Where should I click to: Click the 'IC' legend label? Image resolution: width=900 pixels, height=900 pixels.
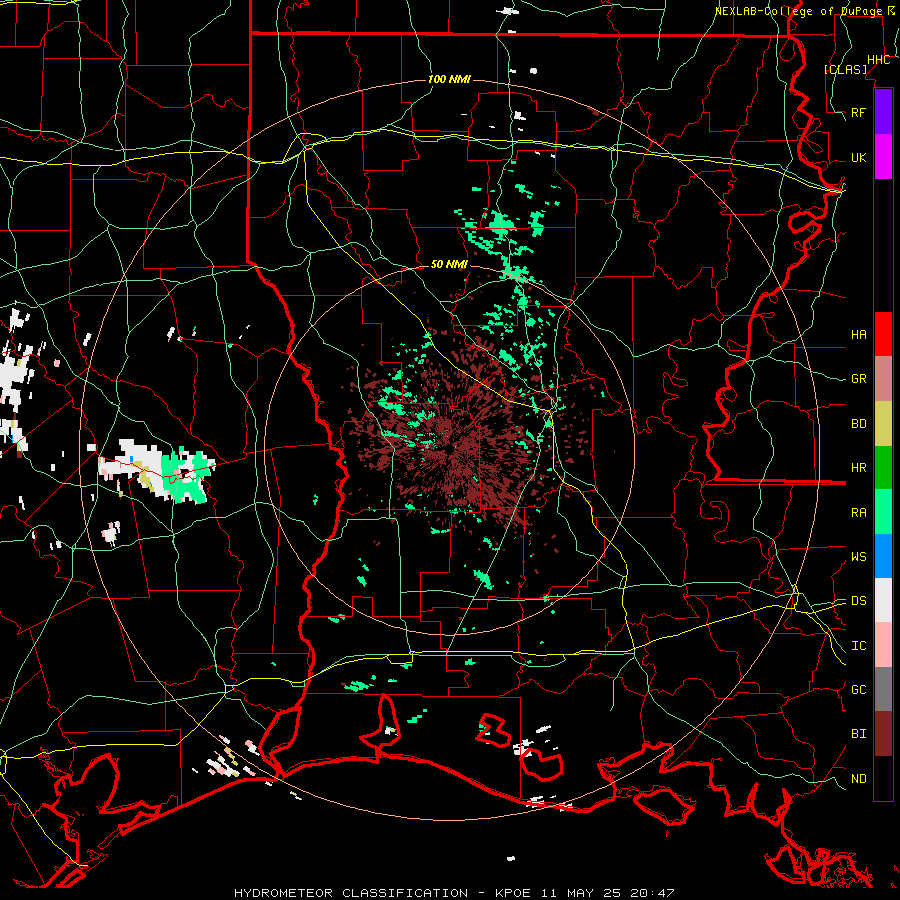click(859, 645)
